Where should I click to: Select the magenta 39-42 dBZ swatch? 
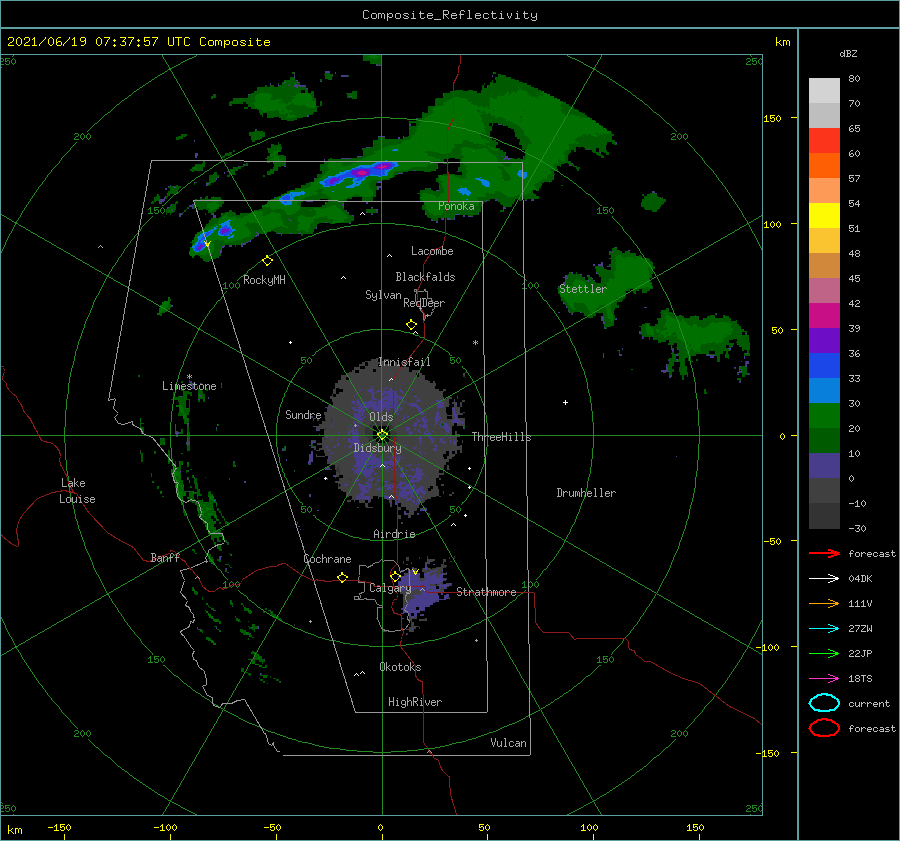pos(824,316)
